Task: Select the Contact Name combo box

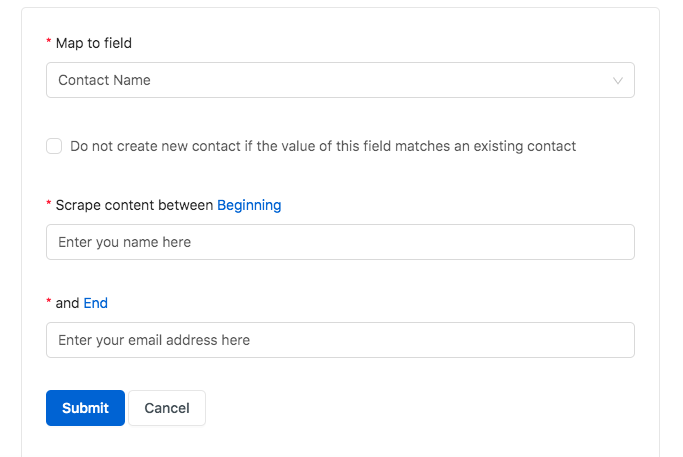Action: coord(340,80)
